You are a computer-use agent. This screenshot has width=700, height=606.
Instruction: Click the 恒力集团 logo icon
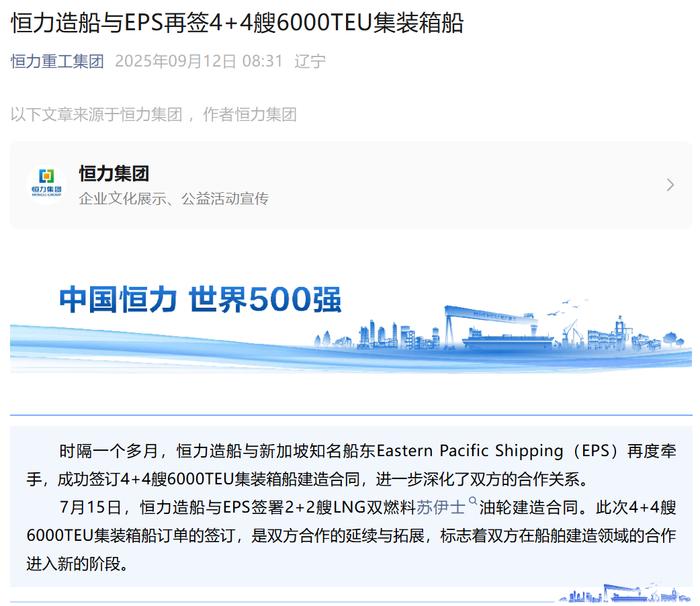(x=46, y=184)
